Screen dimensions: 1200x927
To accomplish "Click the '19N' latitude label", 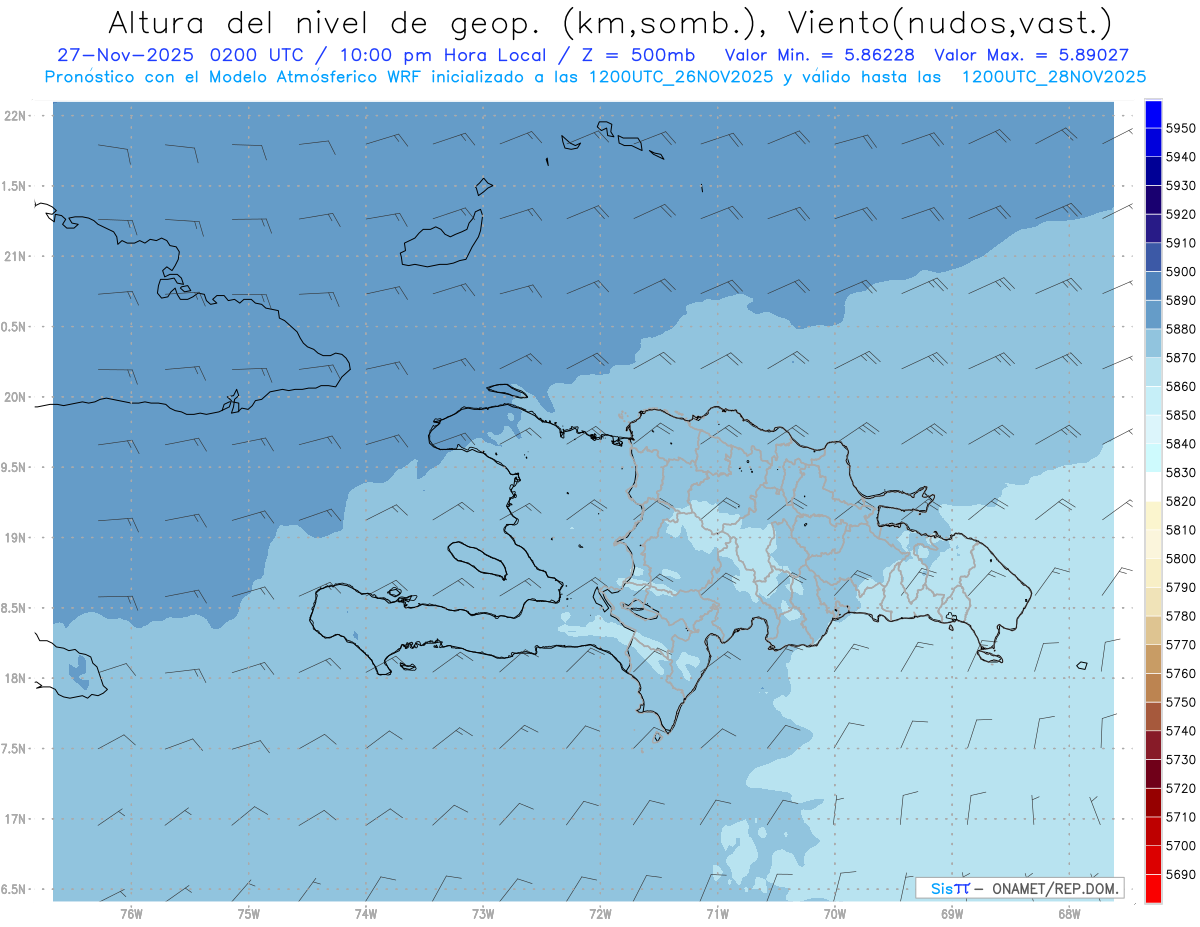I will 14,538.
